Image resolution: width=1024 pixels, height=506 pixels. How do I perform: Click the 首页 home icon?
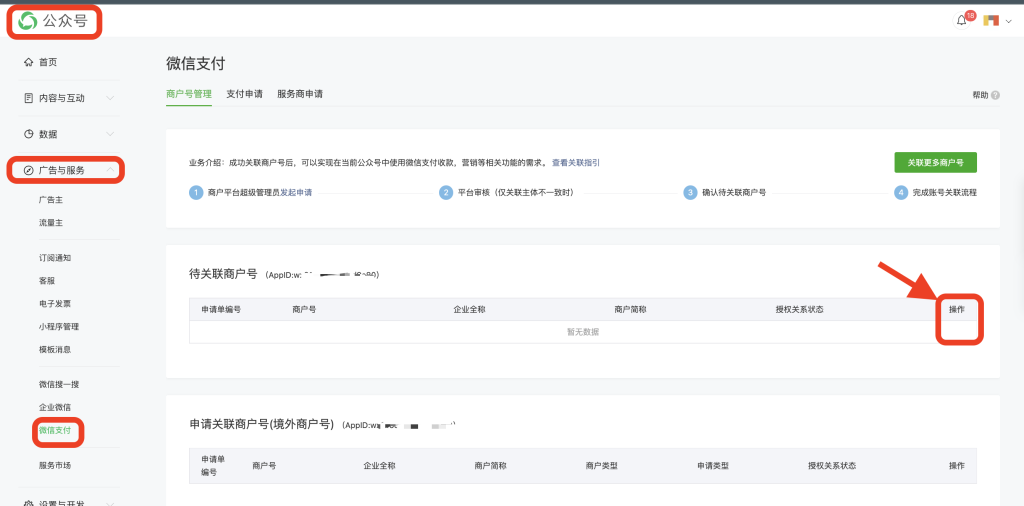click(28, 62)
